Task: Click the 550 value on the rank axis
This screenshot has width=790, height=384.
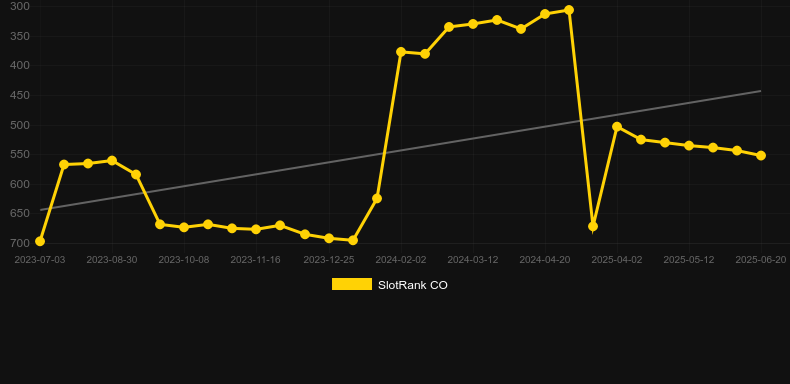Action: click(x=20, y=155)
